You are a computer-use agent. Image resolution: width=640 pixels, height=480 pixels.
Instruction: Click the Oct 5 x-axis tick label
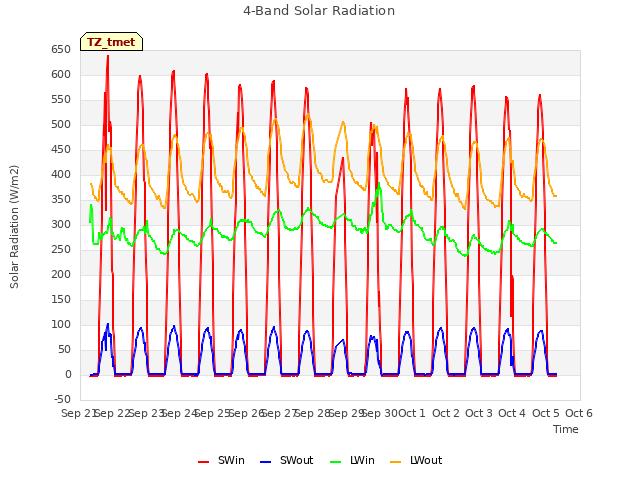(546, 413)
